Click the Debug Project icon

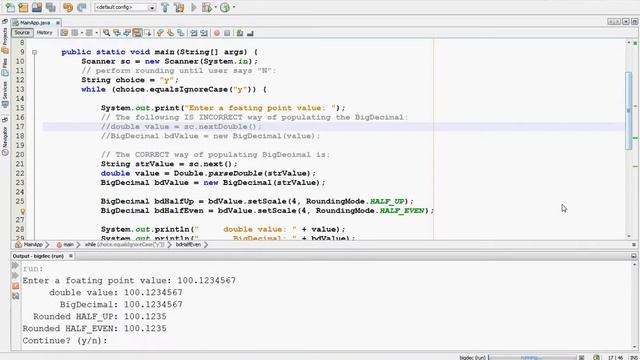point(207,7)
